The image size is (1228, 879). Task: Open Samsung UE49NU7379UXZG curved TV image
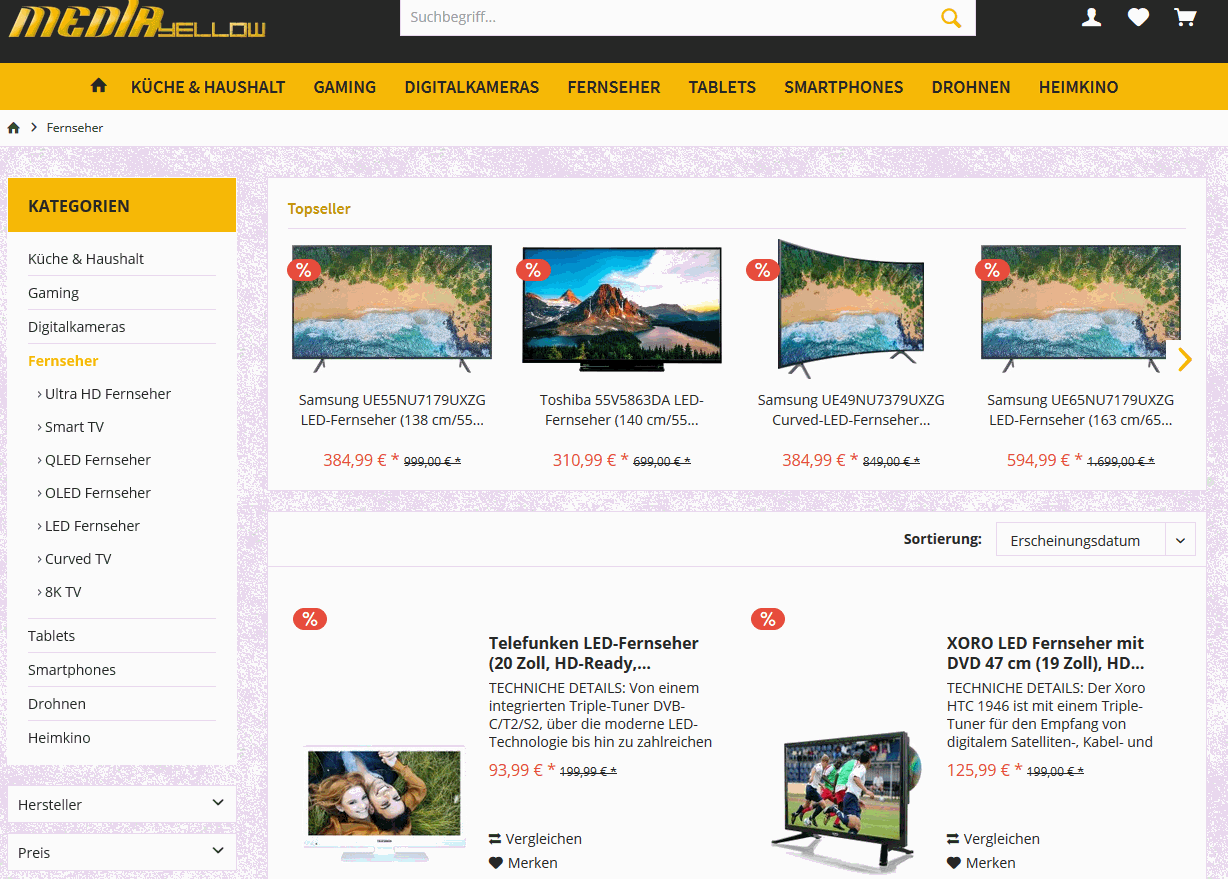[851, 308]
